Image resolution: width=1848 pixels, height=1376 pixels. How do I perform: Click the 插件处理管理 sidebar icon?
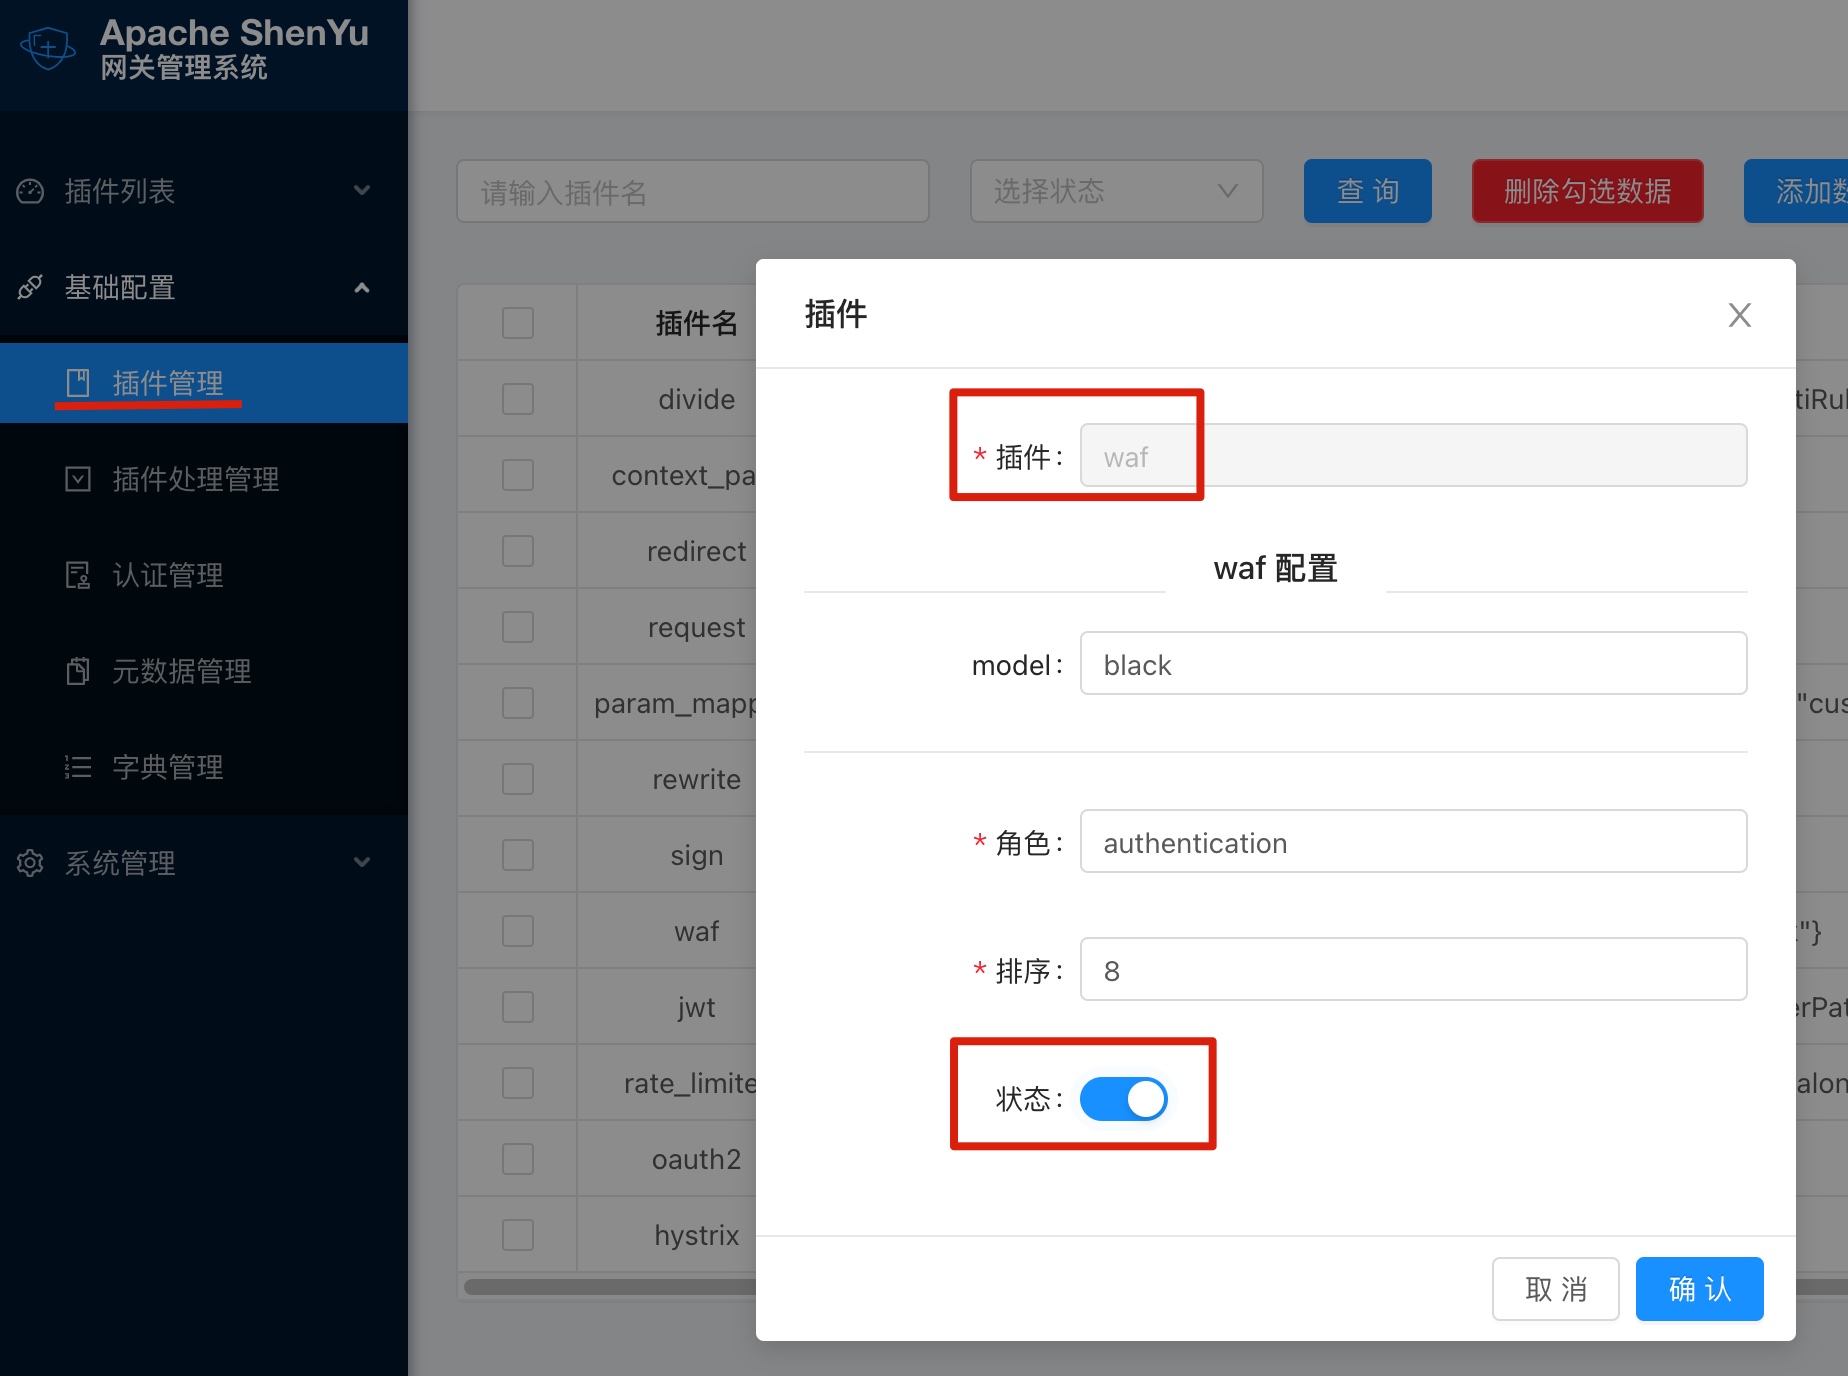coord(78,479)
